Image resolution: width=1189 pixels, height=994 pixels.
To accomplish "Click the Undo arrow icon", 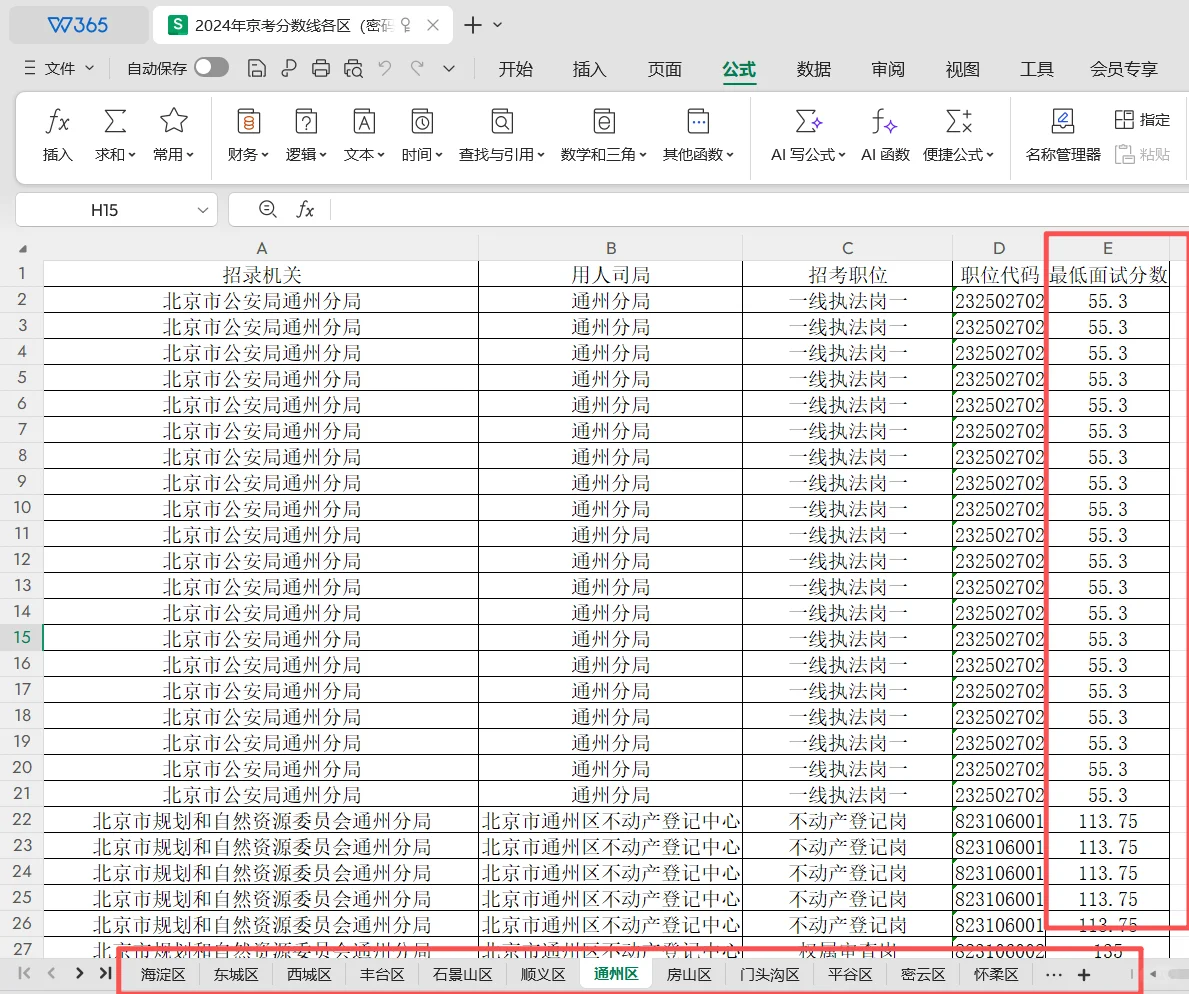I will pyautogui.click(x=384, y=69).
